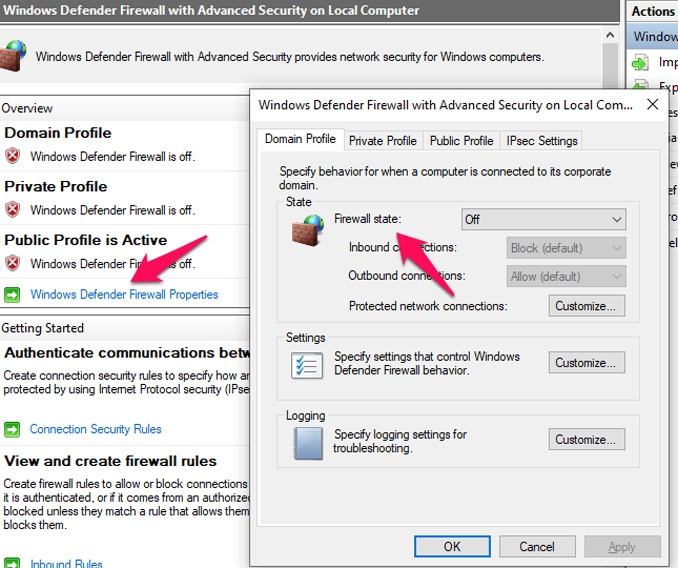Switch to the IPsec Settings tab
The image size is (678, 568).
click(541, 141)
